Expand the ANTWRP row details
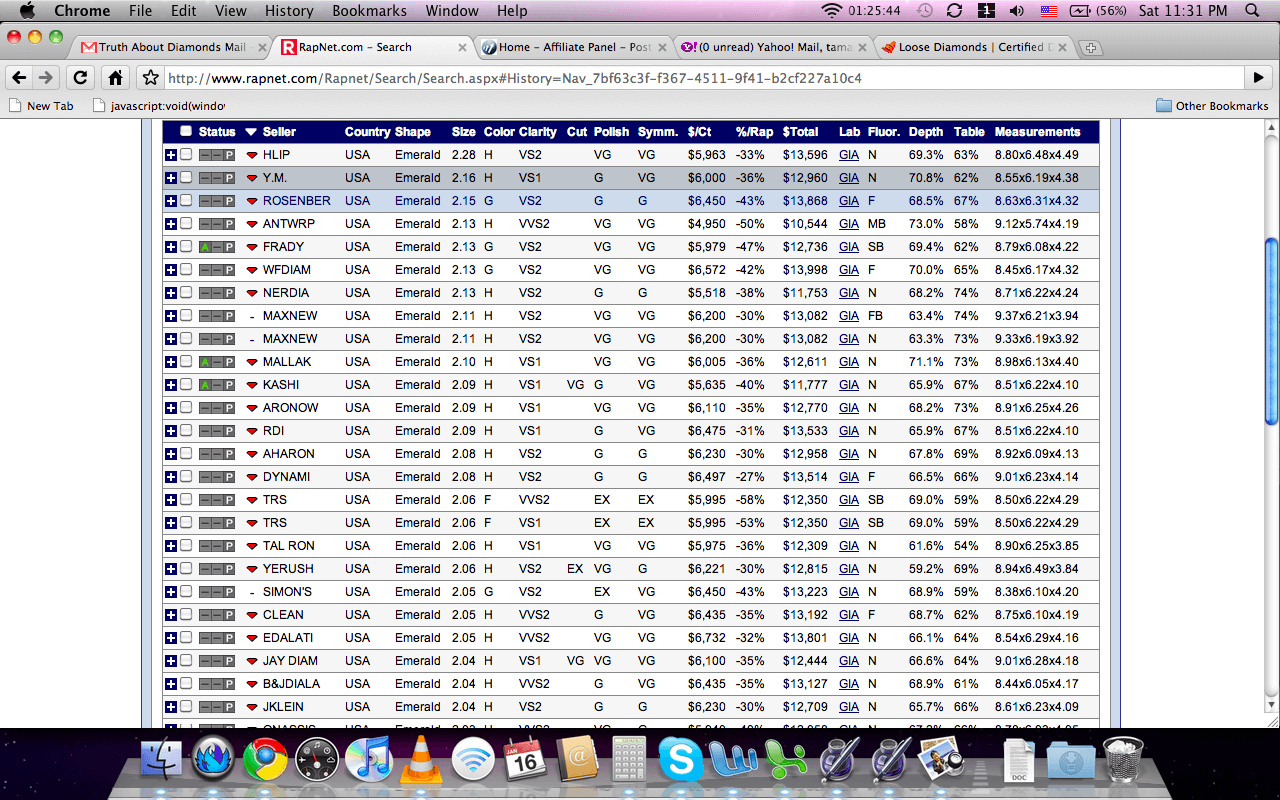 [x=171, y=224]
